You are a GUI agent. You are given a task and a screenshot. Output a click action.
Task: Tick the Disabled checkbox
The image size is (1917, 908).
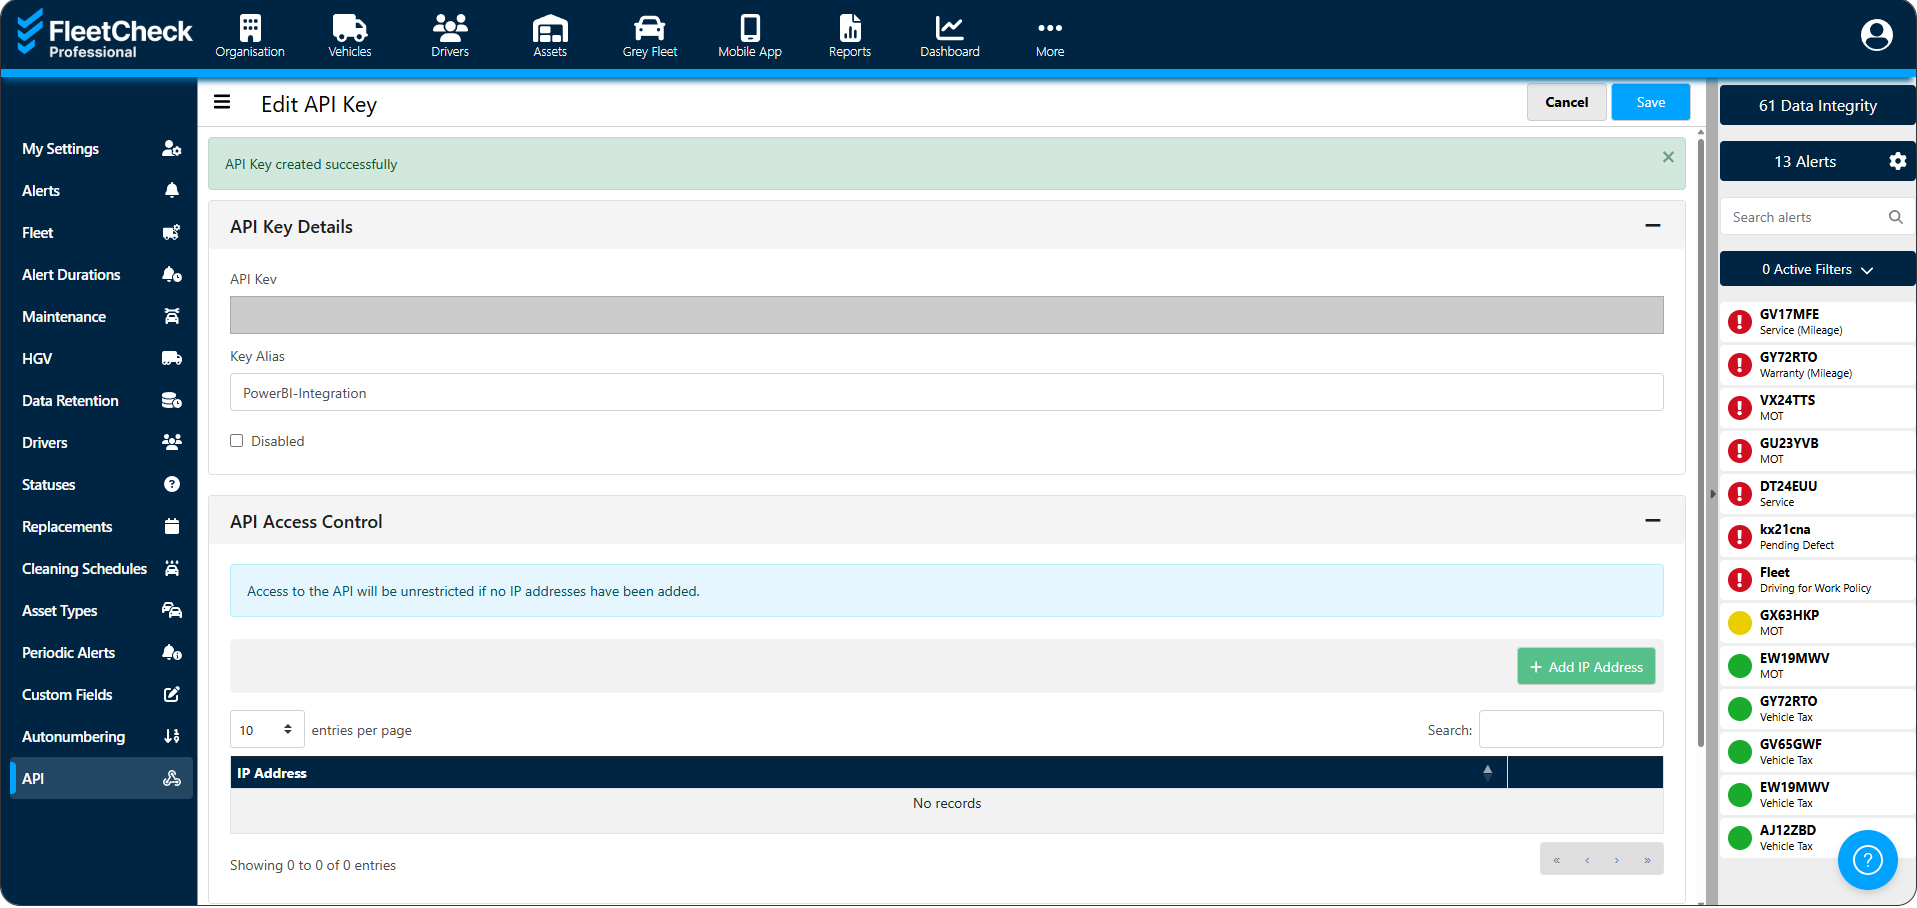(x=237, y=441)
